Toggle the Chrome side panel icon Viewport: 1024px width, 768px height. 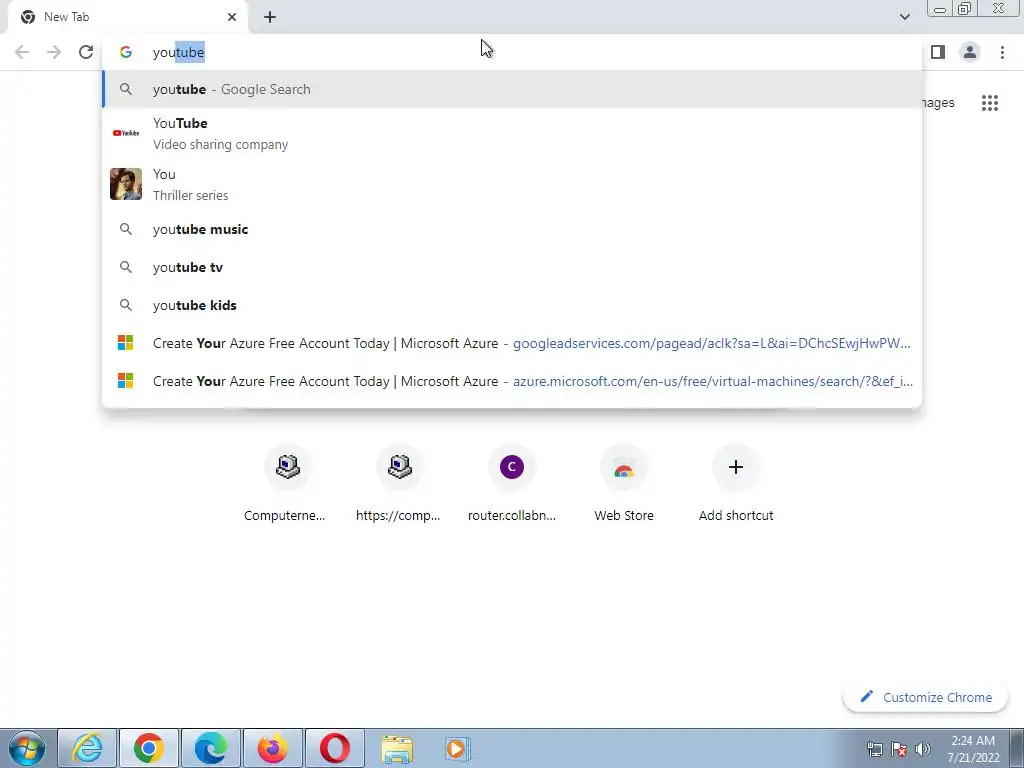(938, 52)
